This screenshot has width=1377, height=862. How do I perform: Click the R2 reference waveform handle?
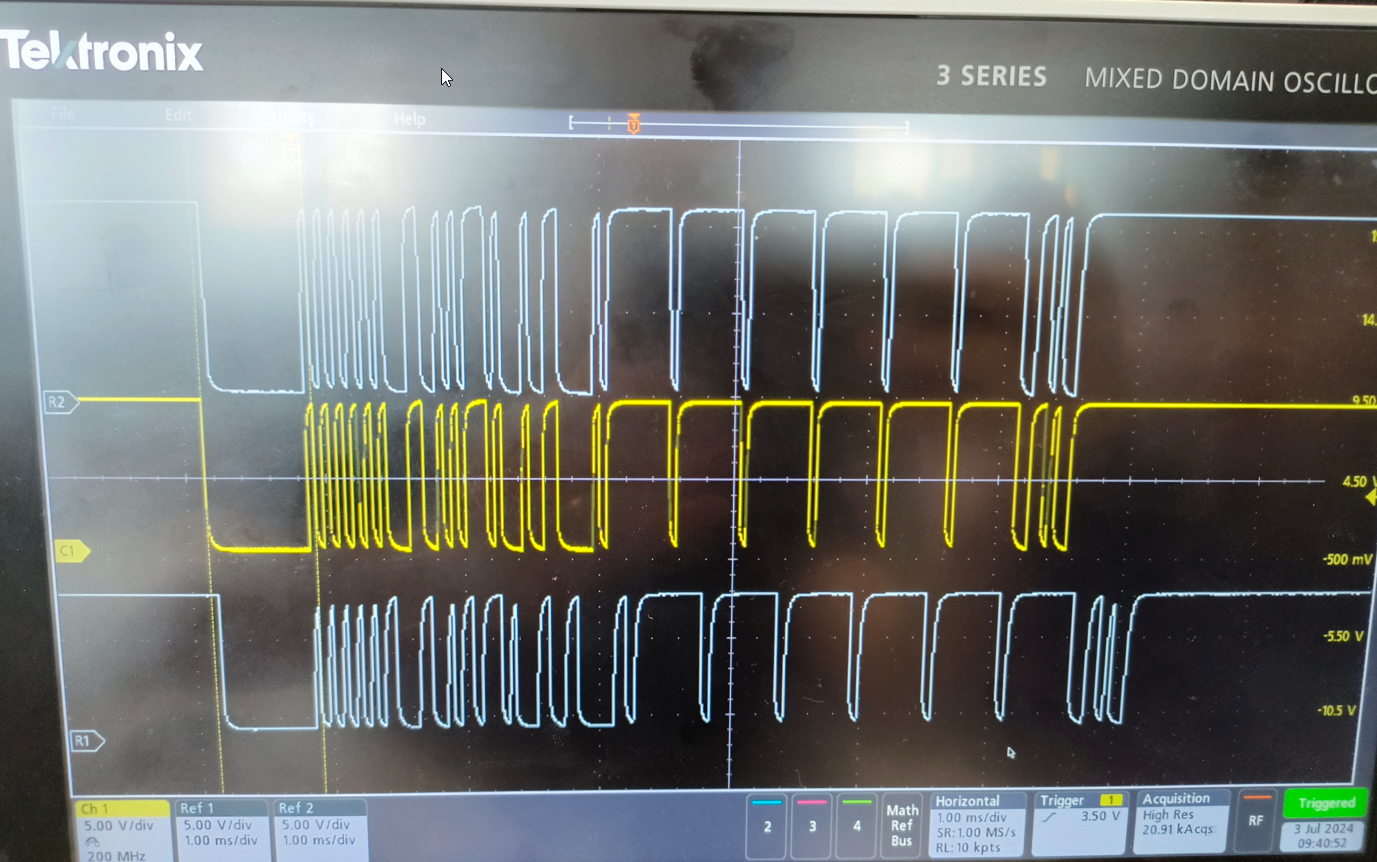pos(60,402)
